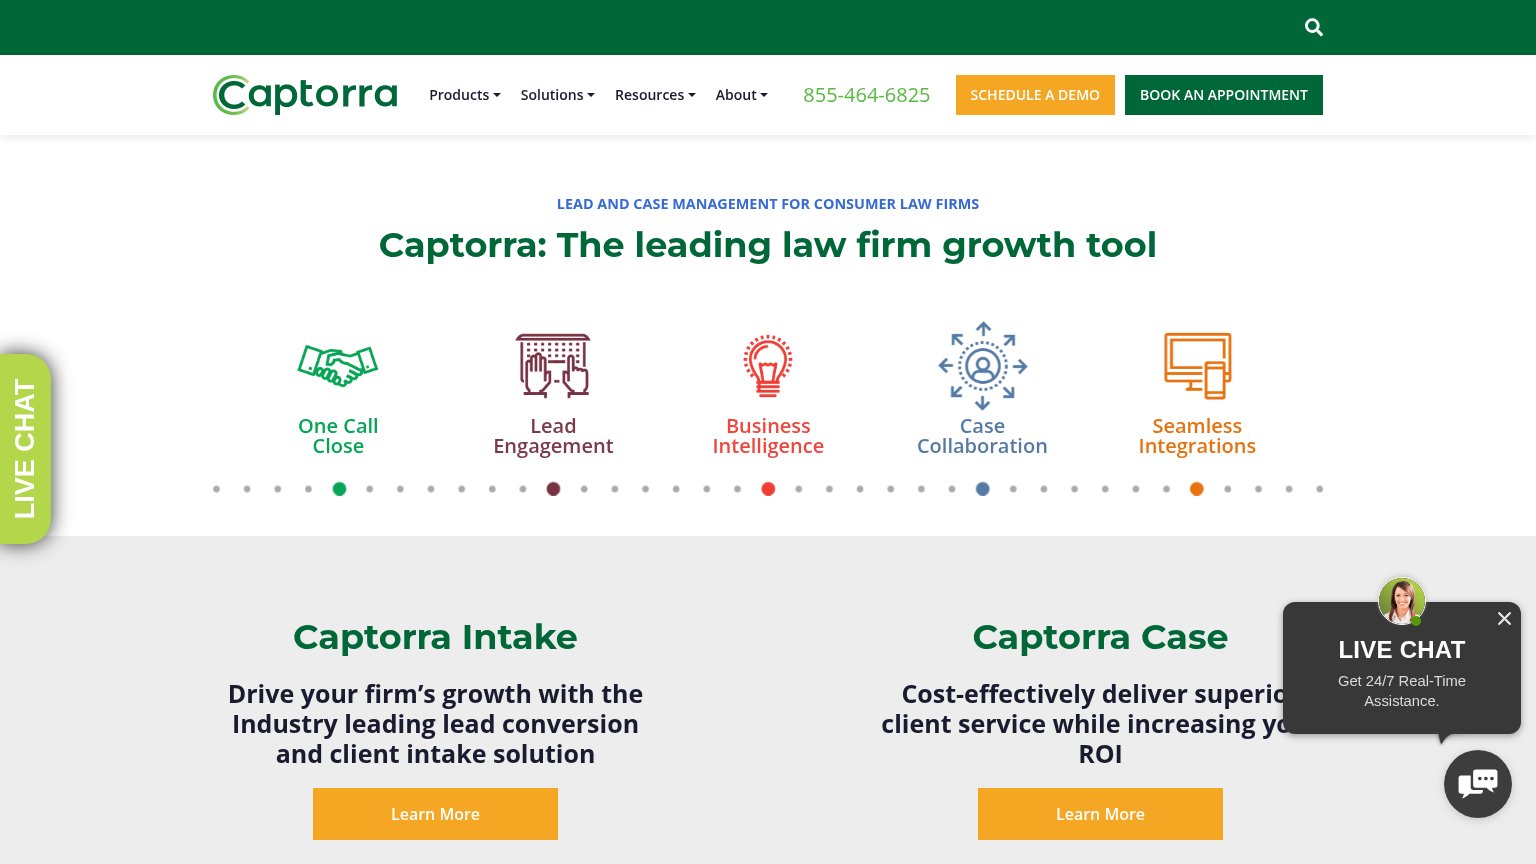
Task: Click the Captorra Intake heading
Action: tap(435, 637)
